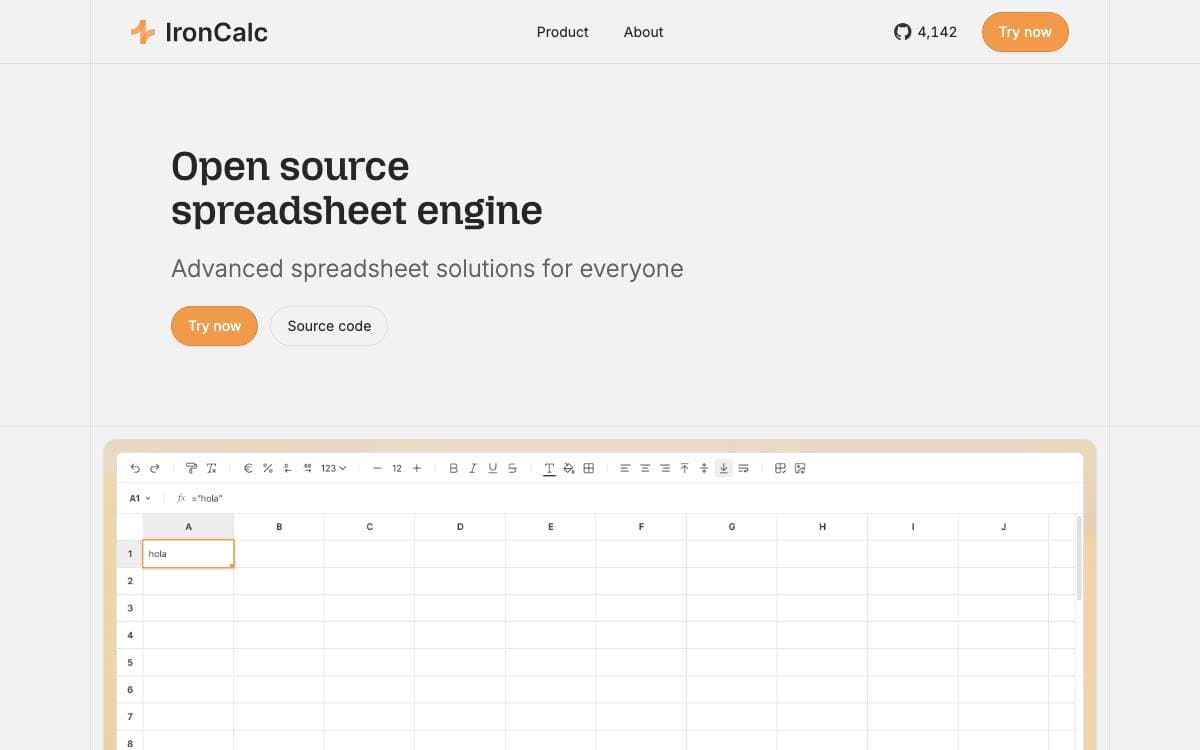Open the 123 number format dropdown
Viewport: 1200px width, 750px height.
[x=333, y=468]
